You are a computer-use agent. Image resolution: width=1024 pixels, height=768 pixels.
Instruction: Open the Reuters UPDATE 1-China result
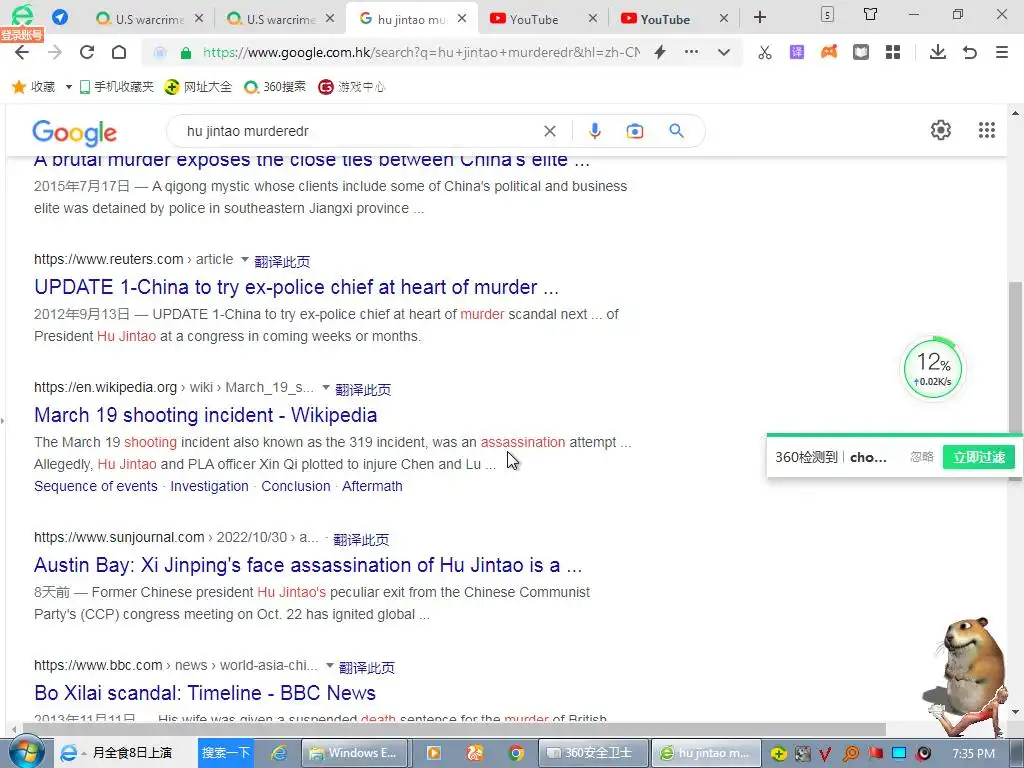tap(296, 287)
